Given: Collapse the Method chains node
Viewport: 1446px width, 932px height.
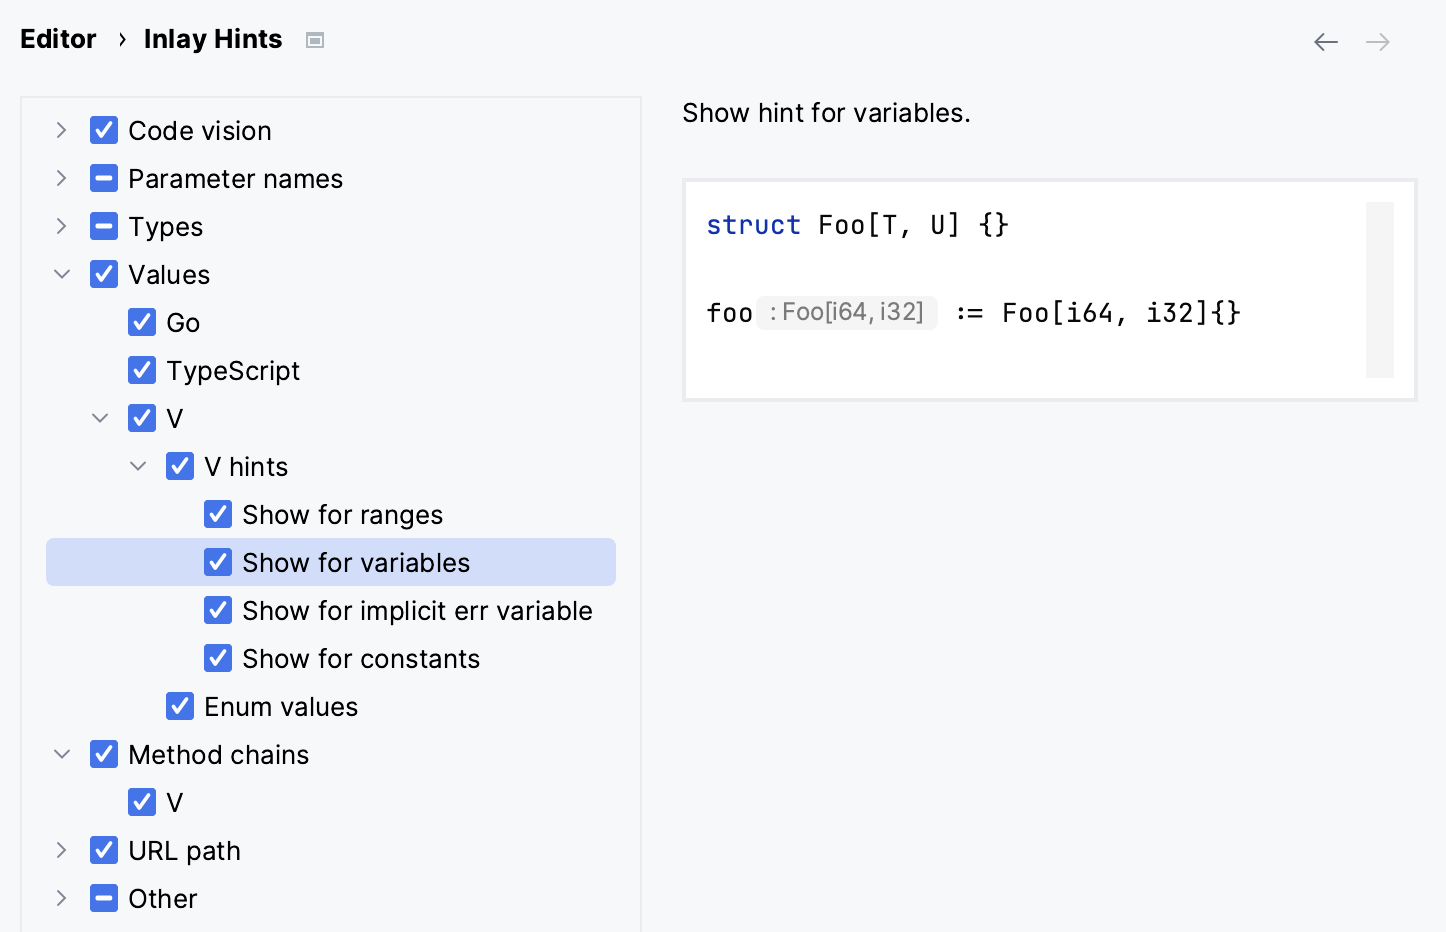Looking at the screenshot, I should pyautogui.click(x=62, y=755).
